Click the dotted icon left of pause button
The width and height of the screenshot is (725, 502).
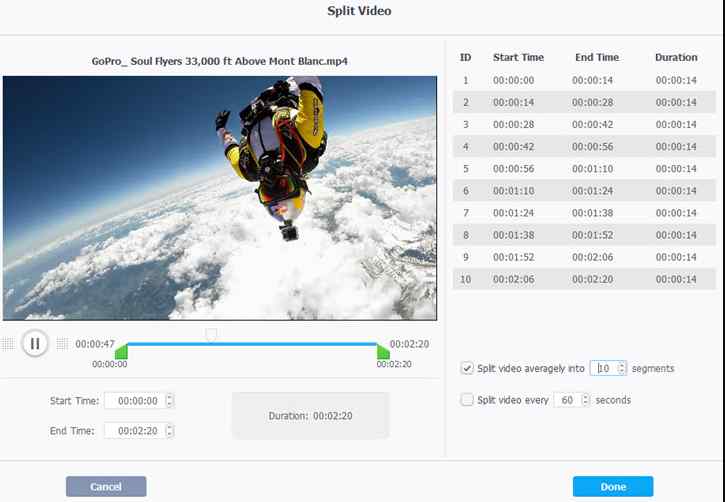click(x=8, y=343)
